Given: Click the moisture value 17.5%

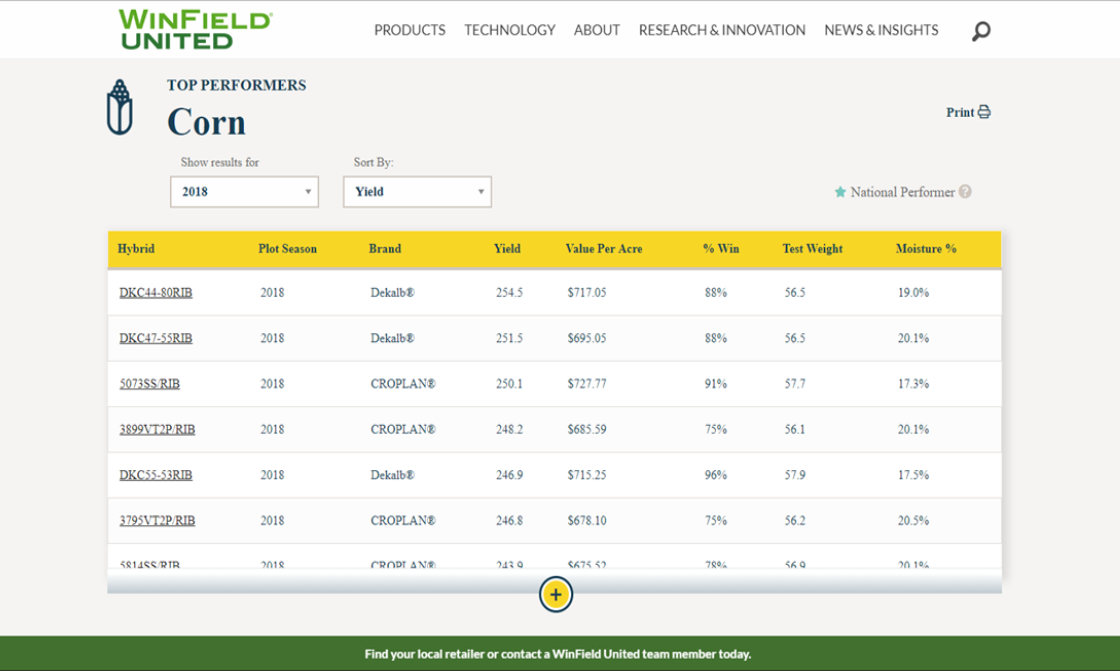Looking at the screenshot, I should [914, 475].
